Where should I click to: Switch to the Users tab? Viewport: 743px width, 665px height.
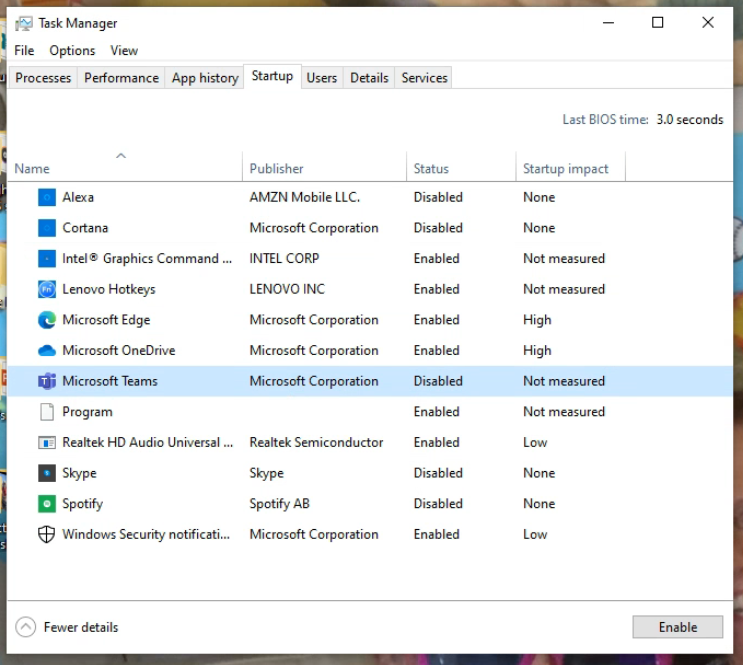pos(322,78)
